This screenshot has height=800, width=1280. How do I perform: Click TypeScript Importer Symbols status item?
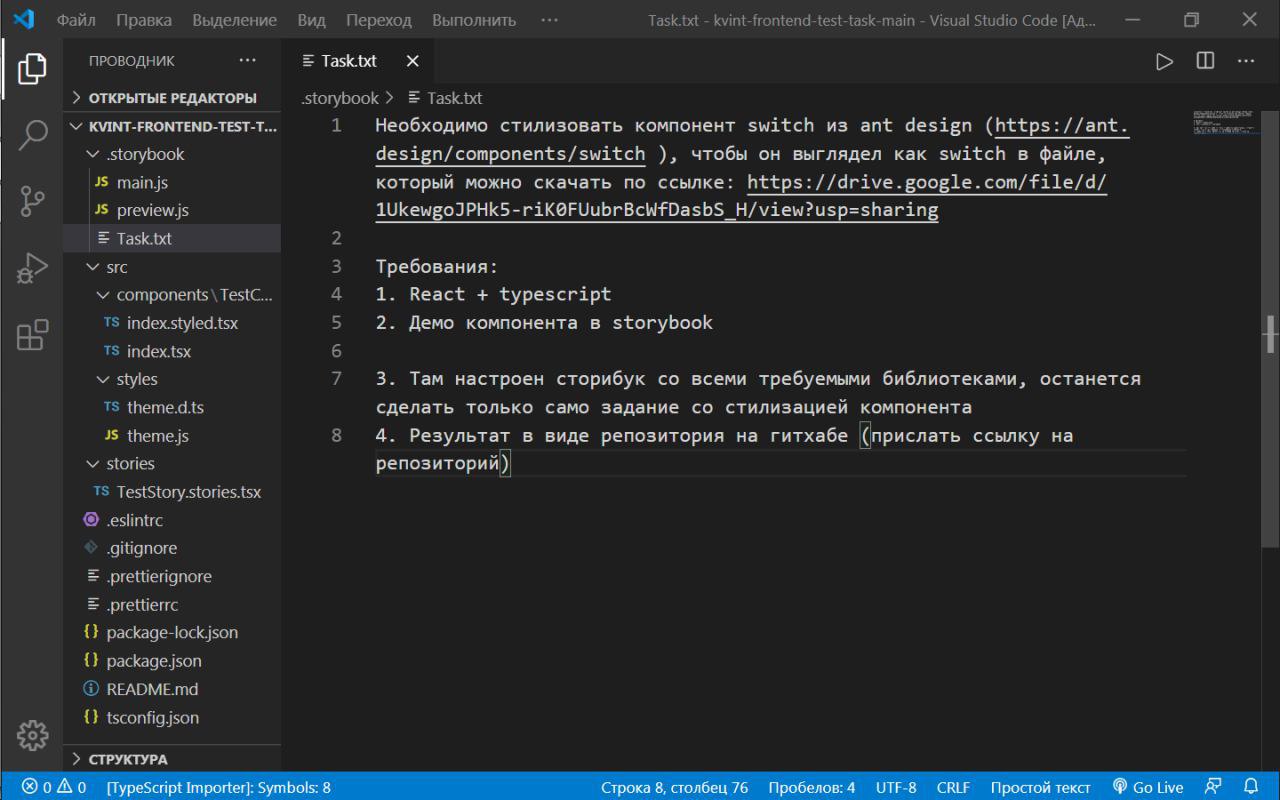point(218,787)
